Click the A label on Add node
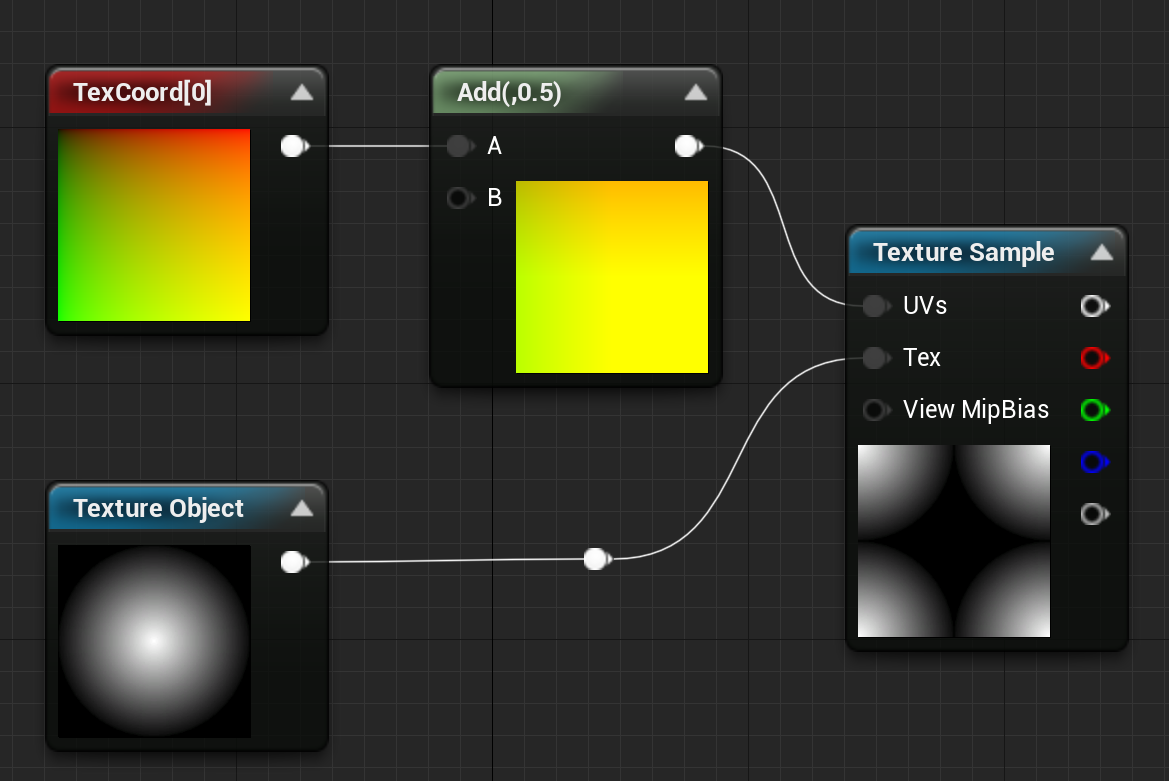 click(x=494, y=146)
